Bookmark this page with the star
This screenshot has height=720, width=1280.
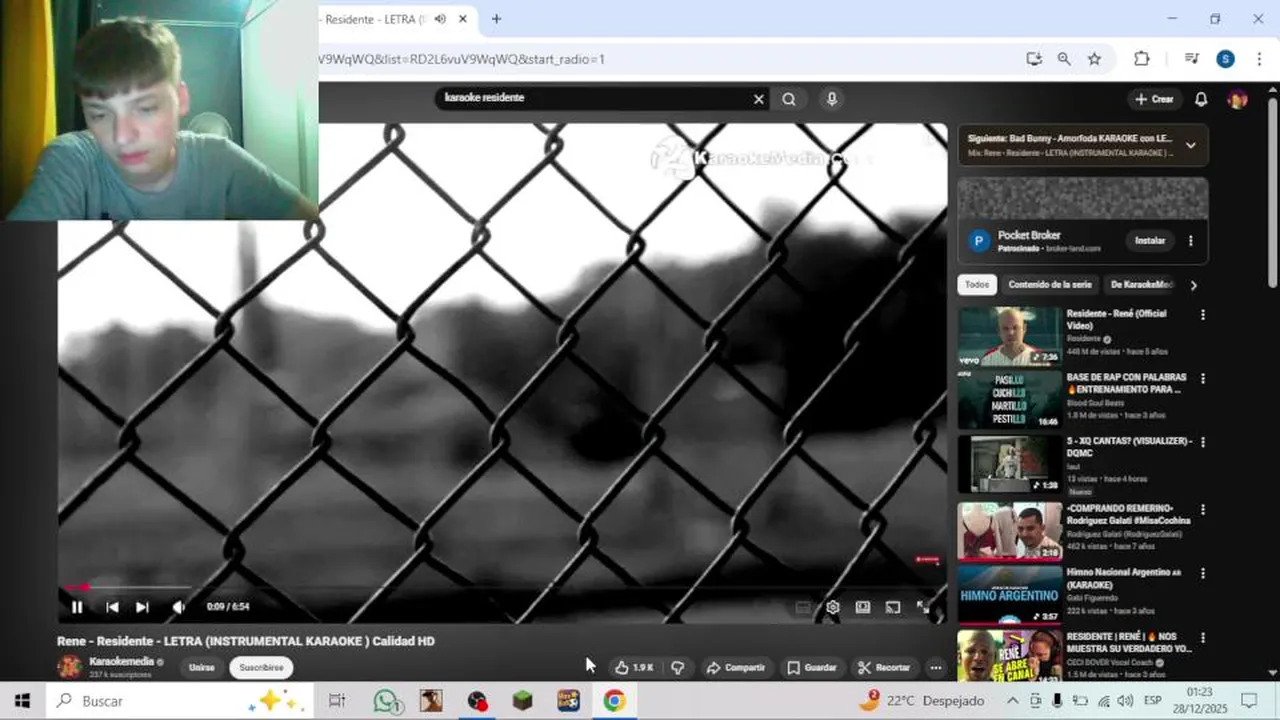[1094, 59]
